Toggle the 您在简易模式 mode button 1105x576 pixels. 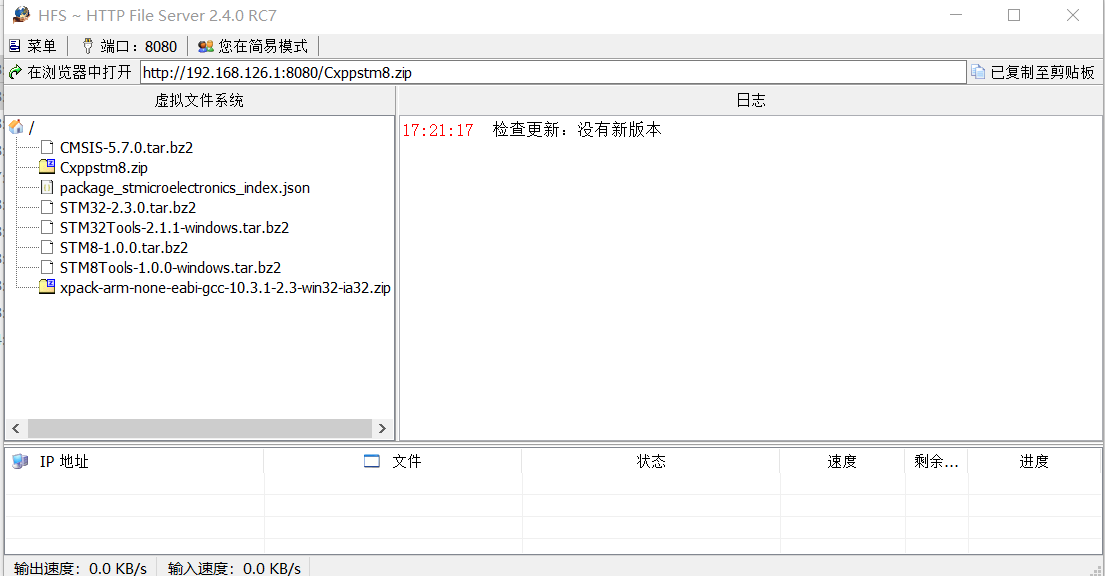pyautogui.click(x=253, y=46)
